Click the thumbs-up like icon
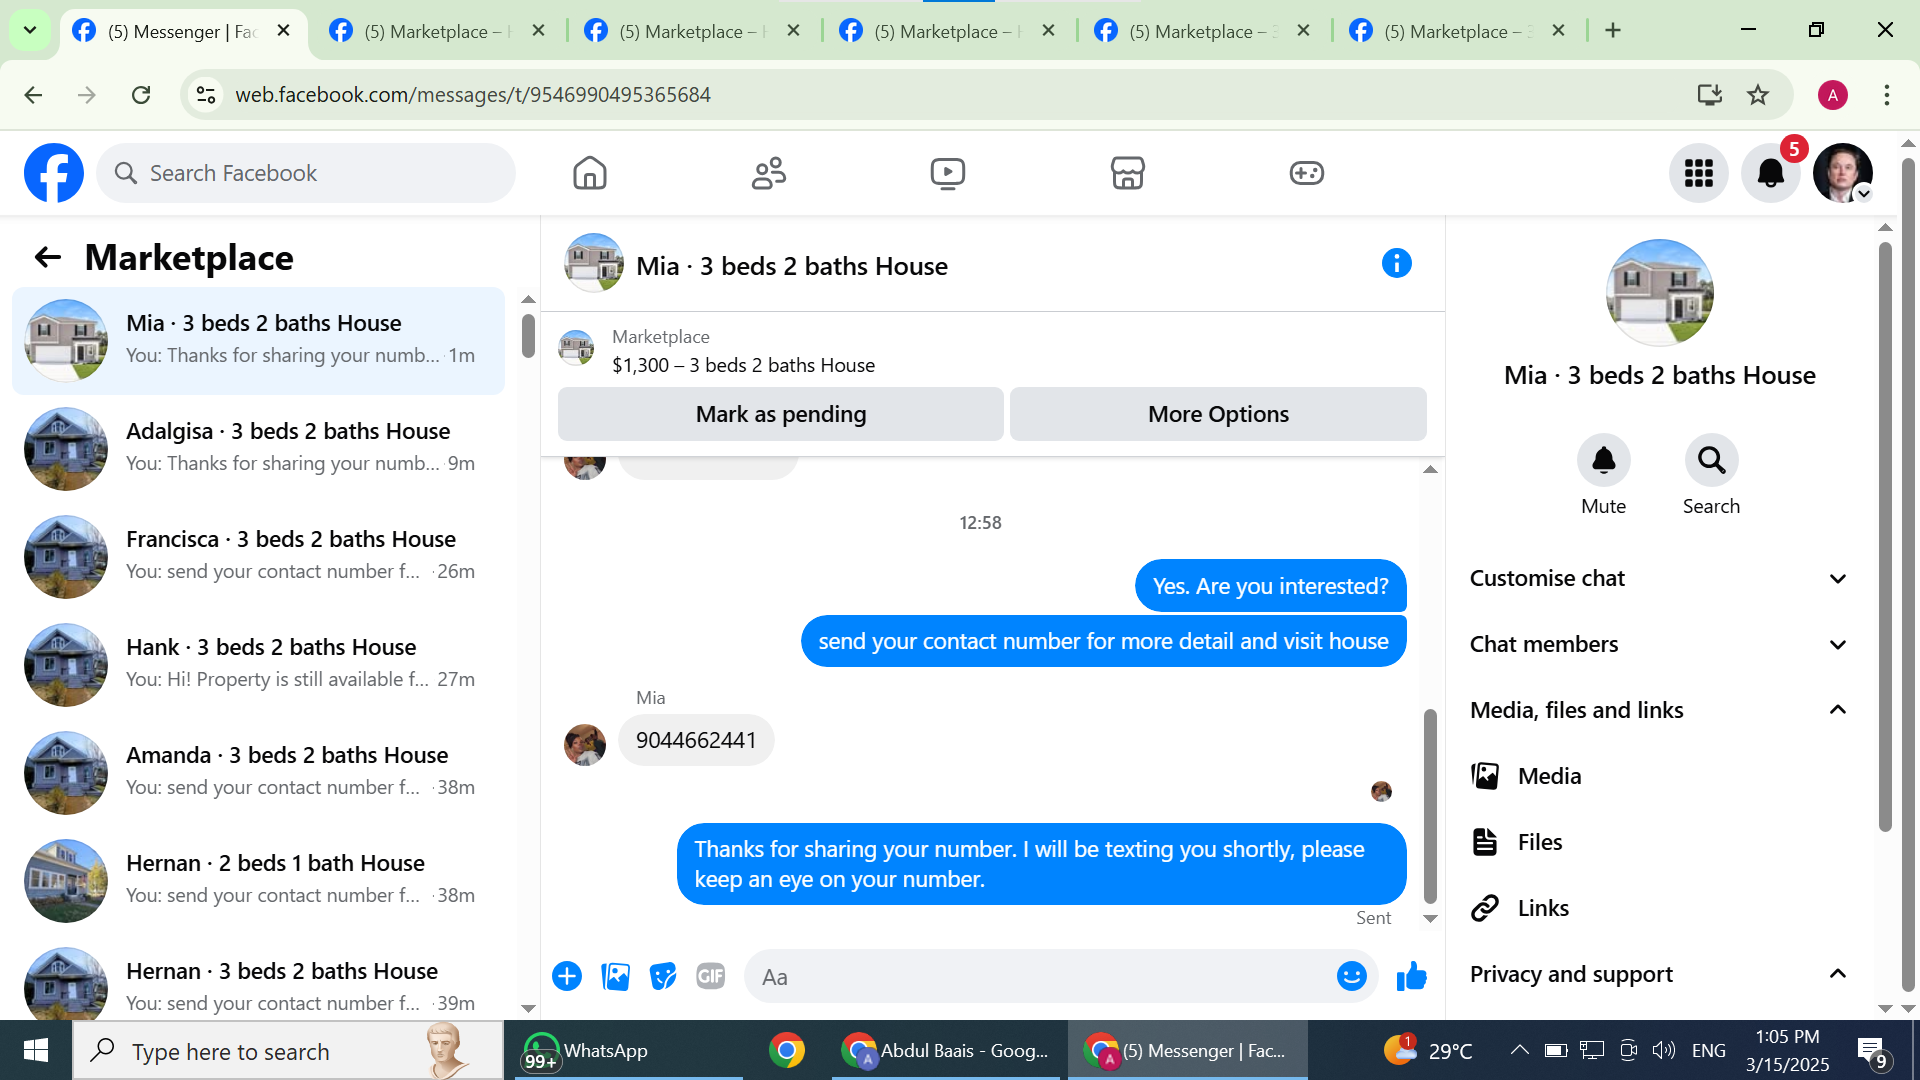This screenshot has height=1080, width=1920. pos(1411,976)
